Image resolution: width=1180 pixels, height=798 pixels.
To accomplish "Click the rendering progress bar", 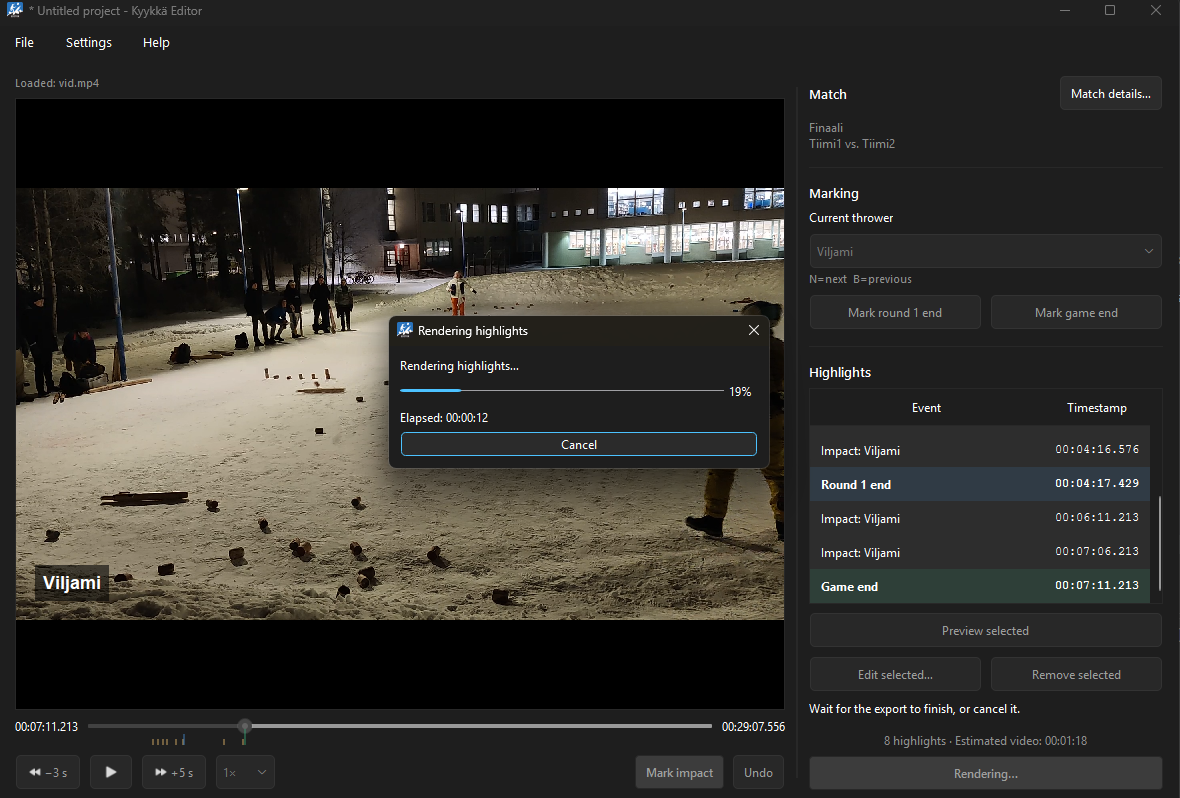I will tap(561, 391).
